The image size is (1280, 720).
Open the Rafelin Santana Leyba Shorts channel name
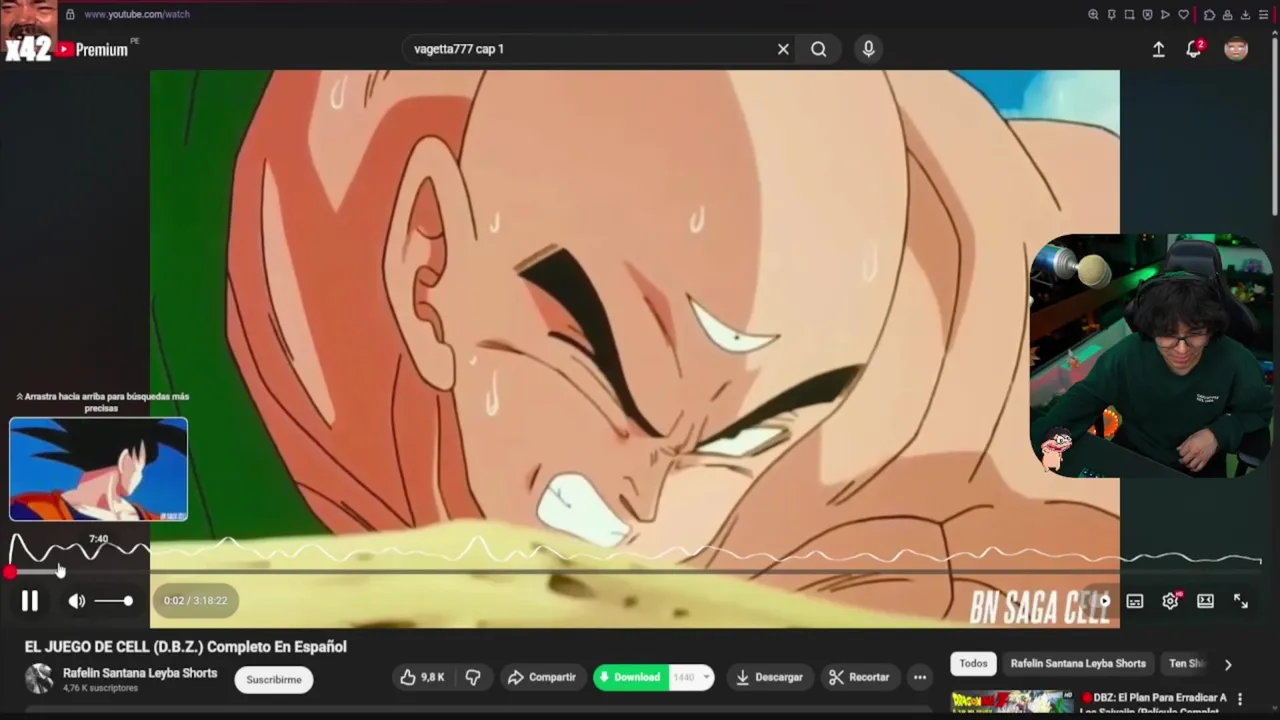click(x=140, y=673)
